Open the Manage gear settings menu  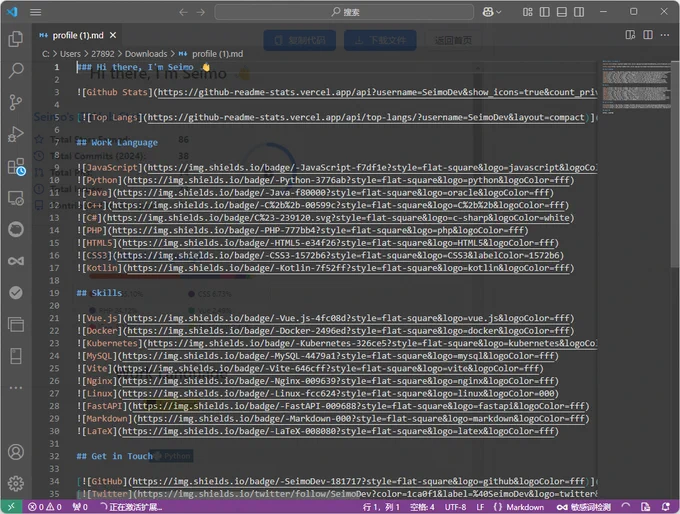point(16,483)
